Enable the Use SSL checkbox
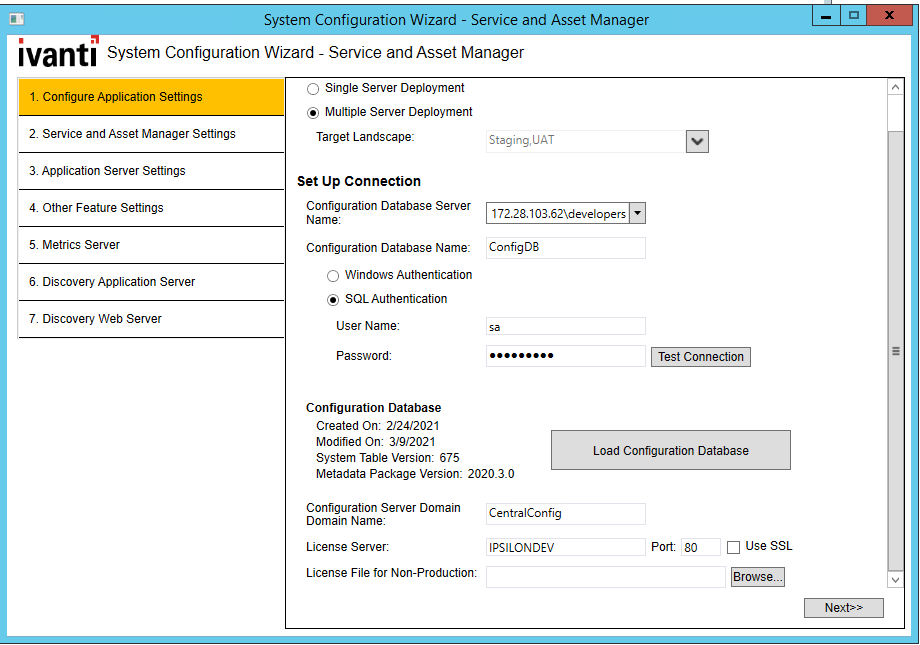The image size is (920, 645). point(735,546)
